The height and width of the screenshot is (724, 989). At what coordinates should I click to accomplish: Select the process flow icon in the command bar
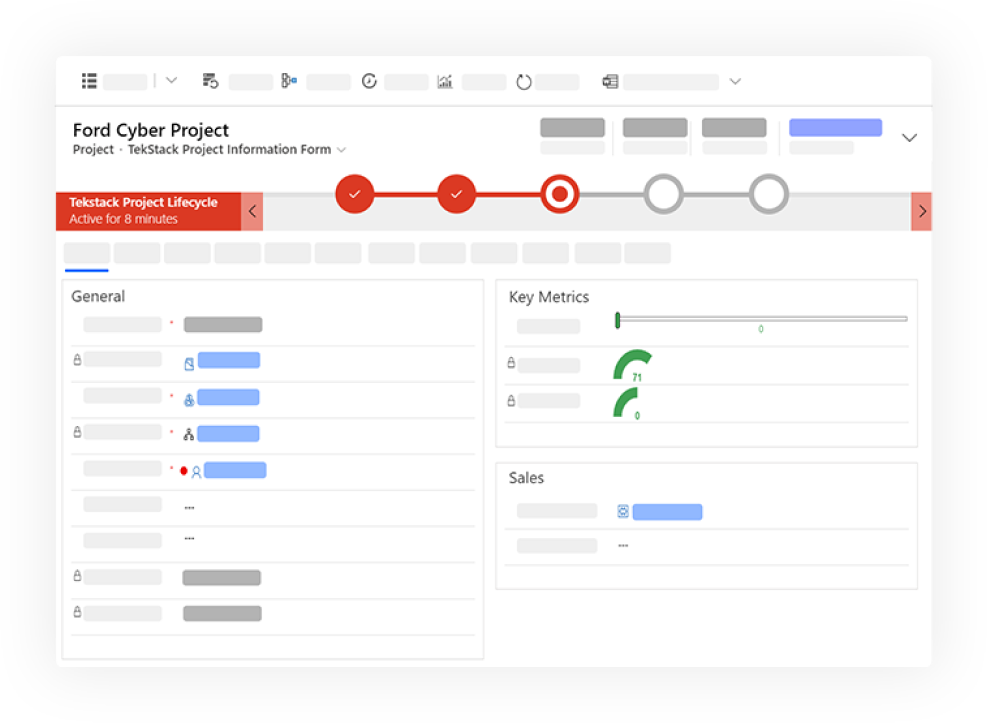288,81
